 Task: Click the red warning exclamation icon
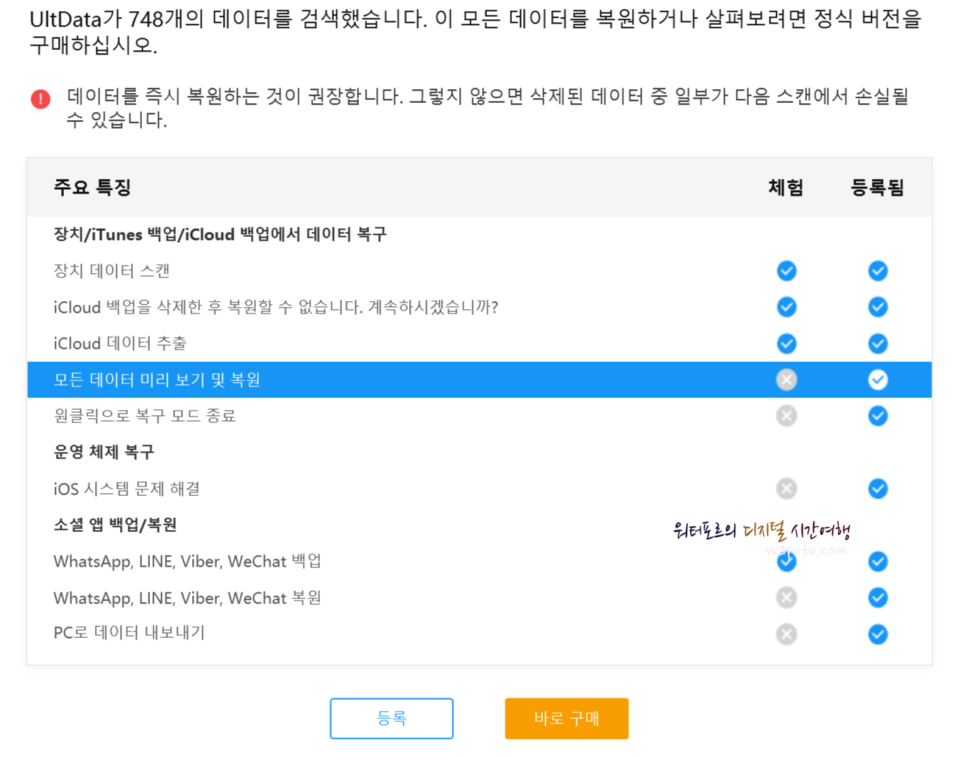pos(41,99)
